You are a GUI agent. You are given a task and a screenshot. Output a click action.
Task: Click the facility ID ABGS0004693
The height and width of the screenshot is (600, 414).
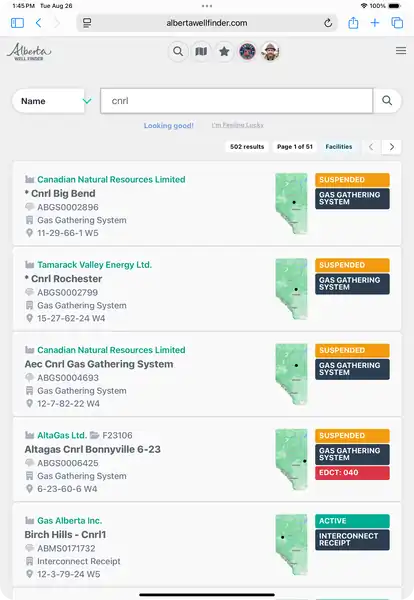coord(68,378)
